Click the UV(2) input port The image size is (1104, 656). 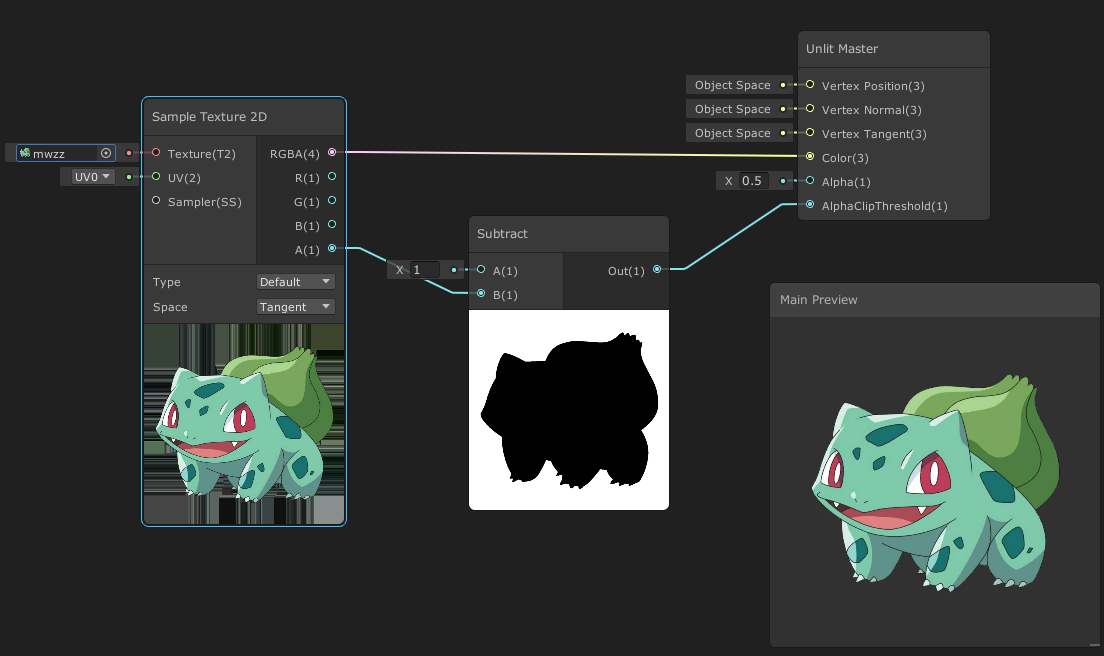pos(156,177)
